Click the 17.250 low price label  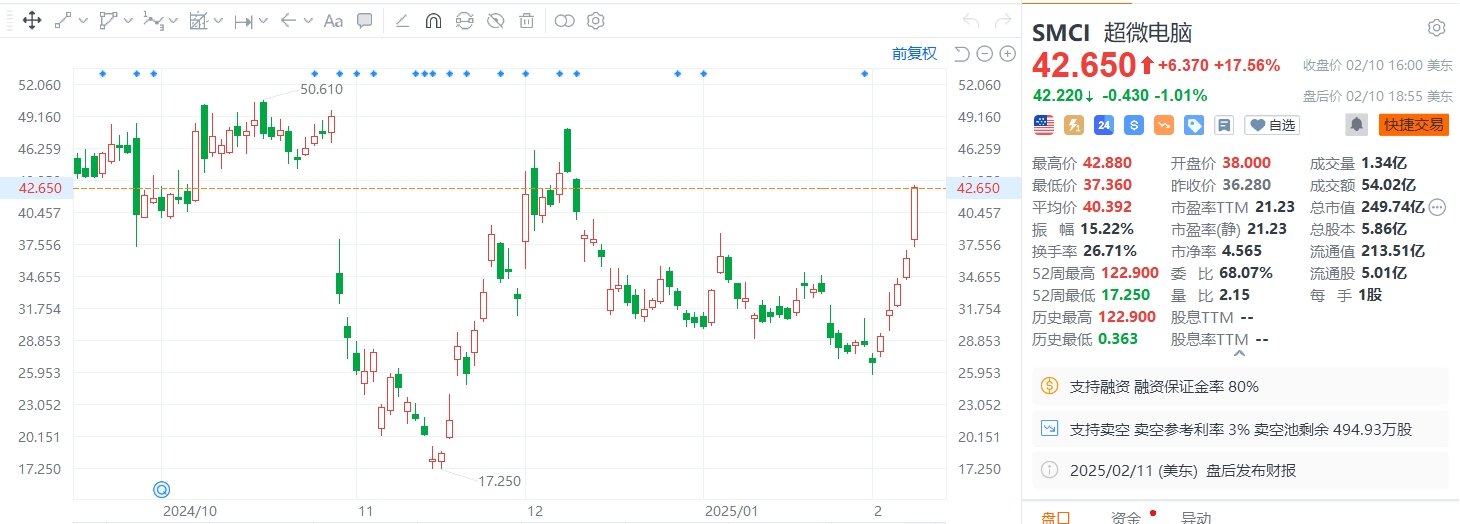pyautogui.click(x=499, y=481)
